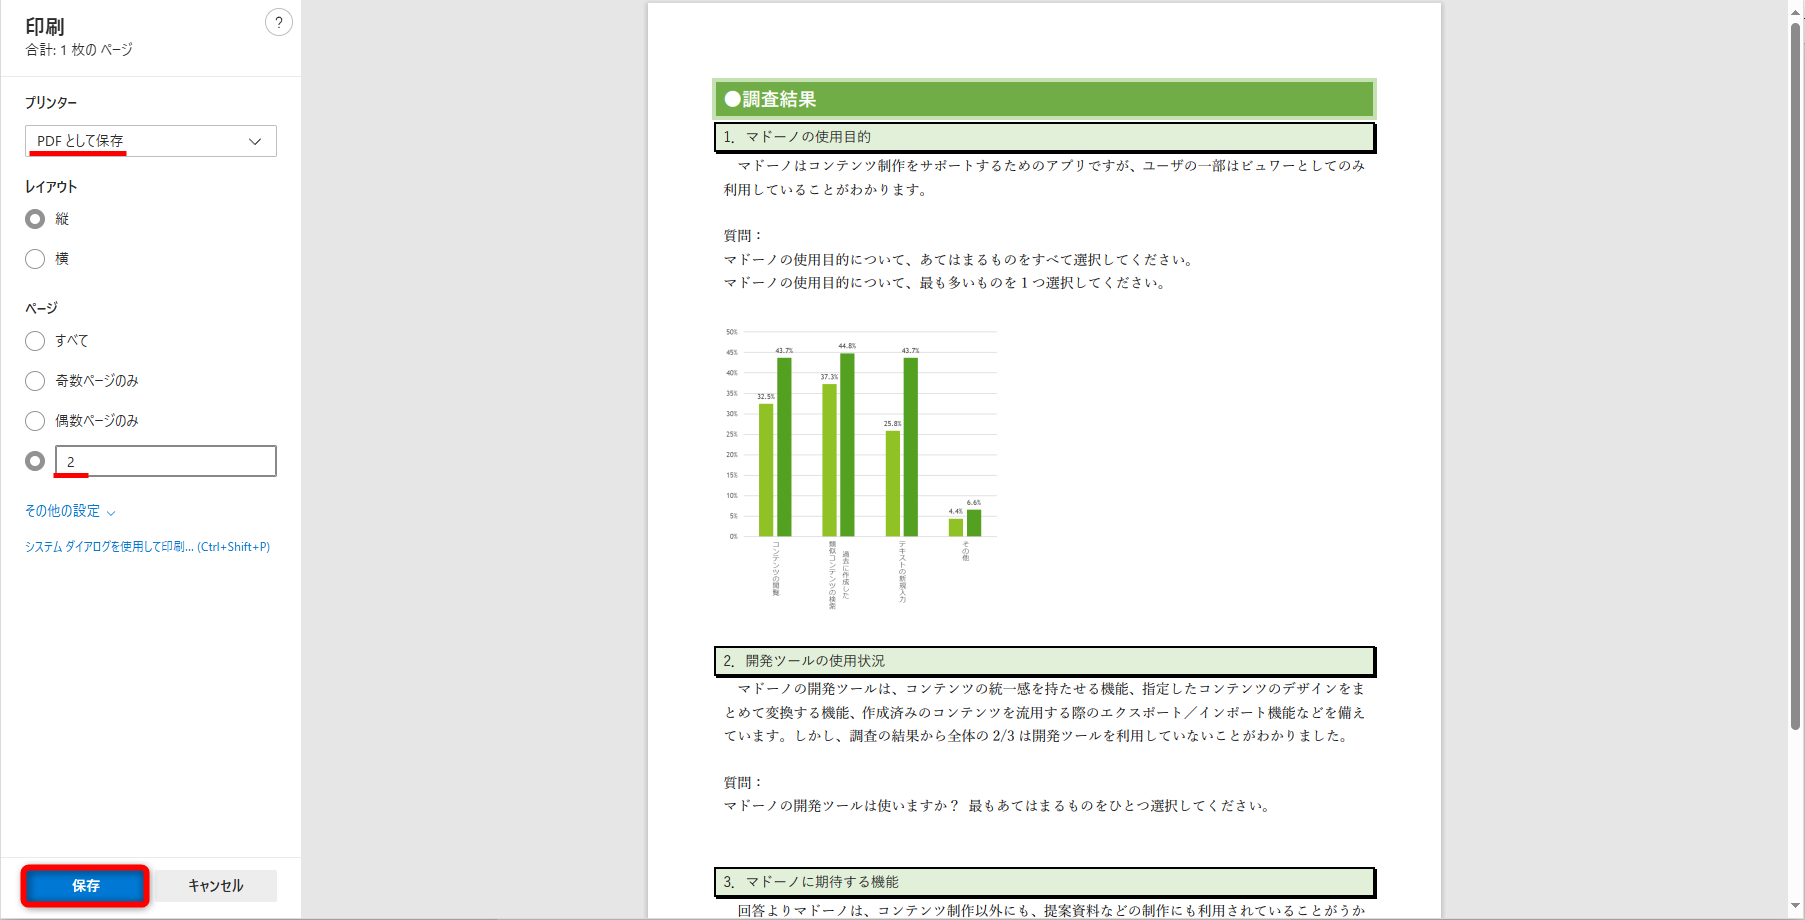Choose すべて page range option
1805x920 pixels.
tap(34, 340)
